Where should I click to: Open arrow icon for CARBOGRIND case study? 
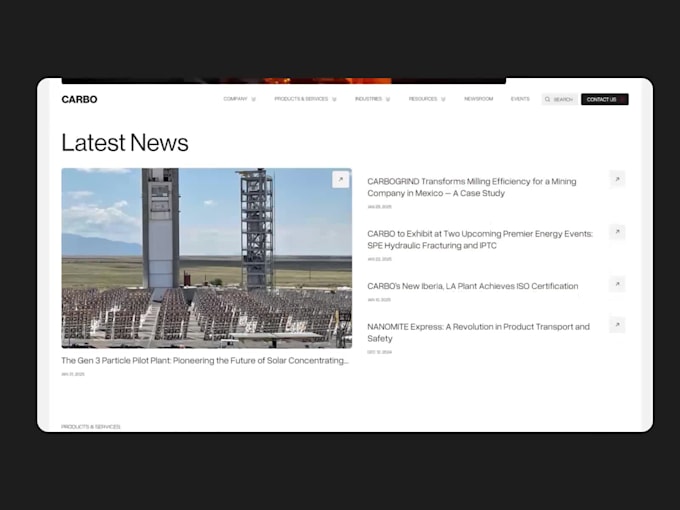[x=617, y=179]
